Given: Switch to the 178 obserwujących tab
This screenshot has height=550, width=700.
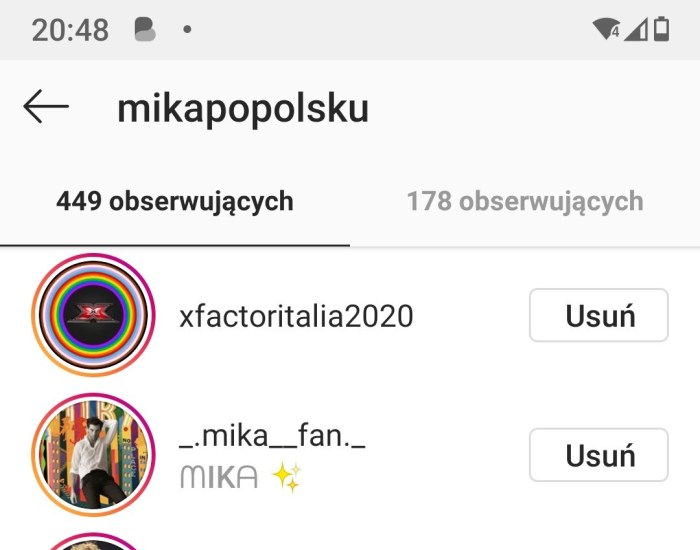Looking at the screenshot, I should pyautogui.click(x=525, y=201).
